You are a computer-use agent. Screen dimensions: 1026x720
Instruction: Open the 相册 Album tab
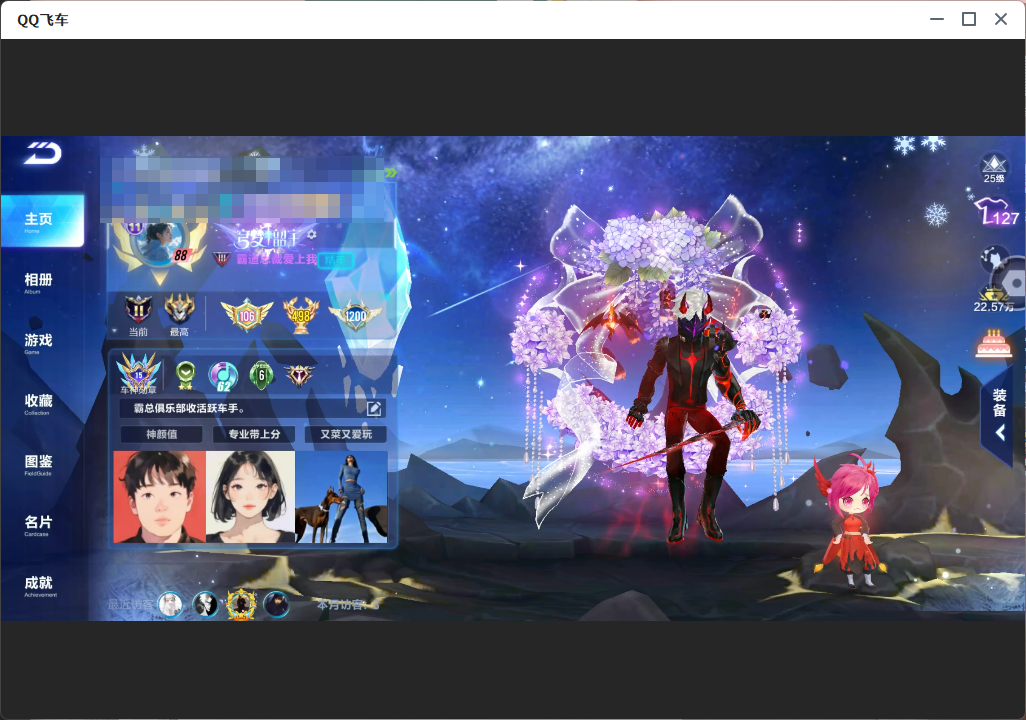coord(38,282)
